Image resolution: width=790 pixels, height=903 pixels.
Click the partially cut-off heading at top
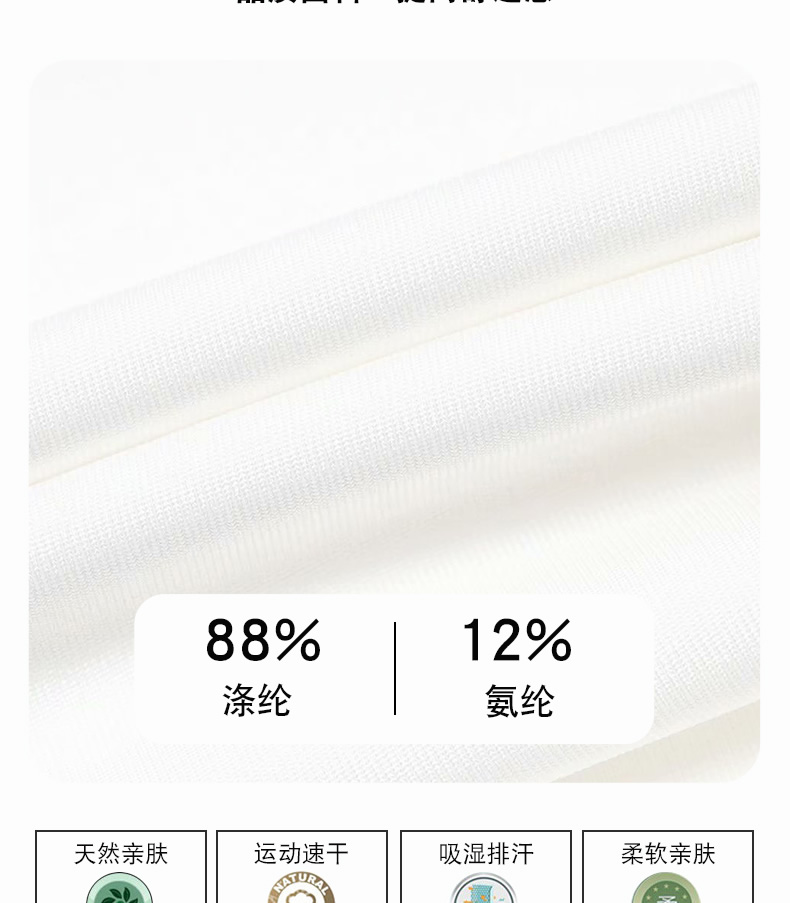click(x=395, y=2)
